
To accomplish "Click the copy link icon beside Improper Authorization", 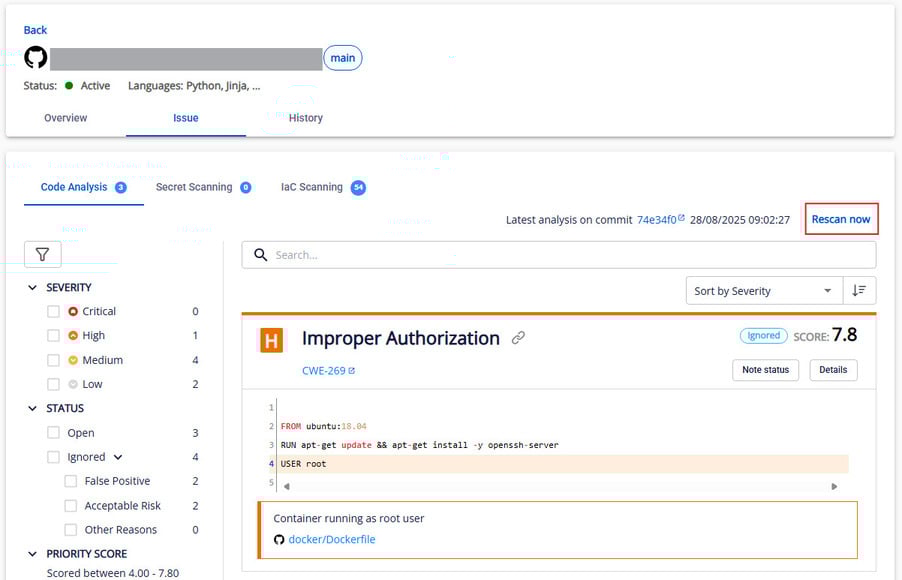I will click(518, 338).
